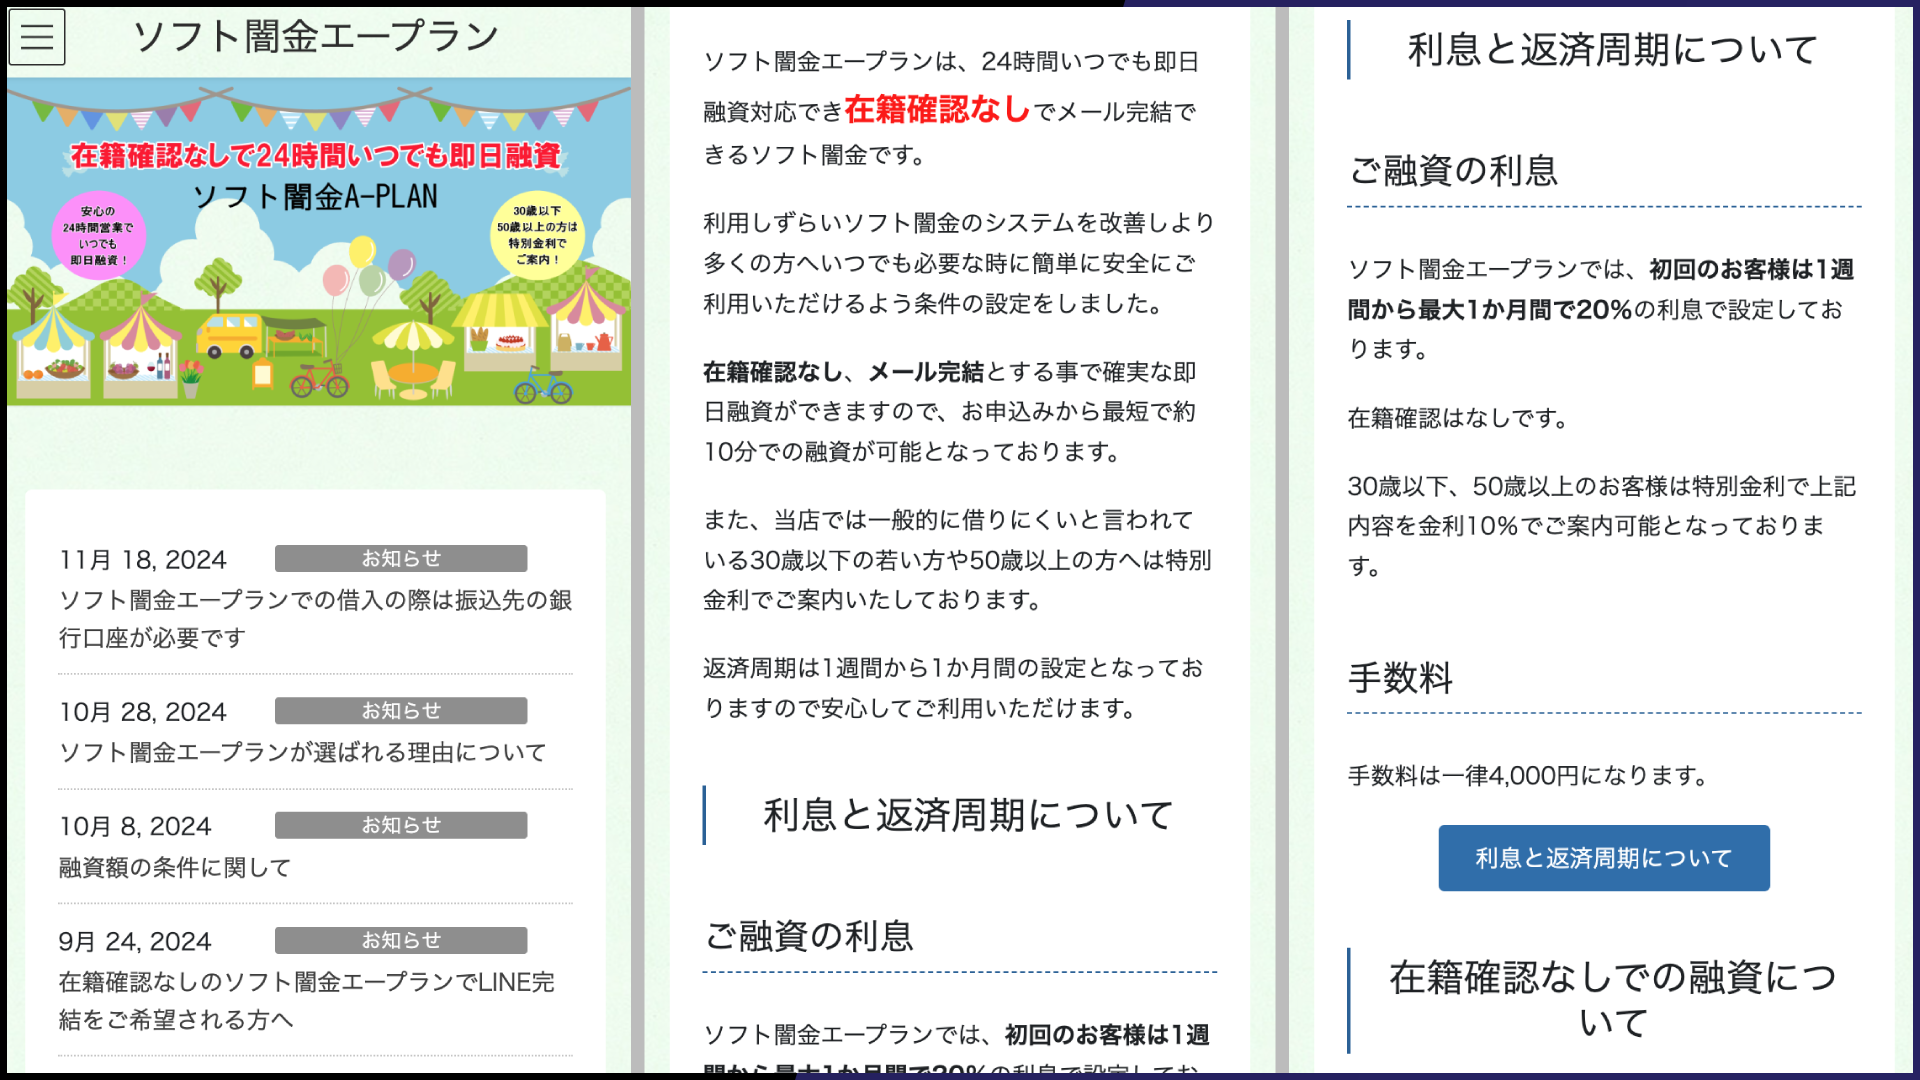Click the right panel top 利息と返済周期について heading
This screenshot has height=1080, width=1920.
click(x=1612, y=49)
